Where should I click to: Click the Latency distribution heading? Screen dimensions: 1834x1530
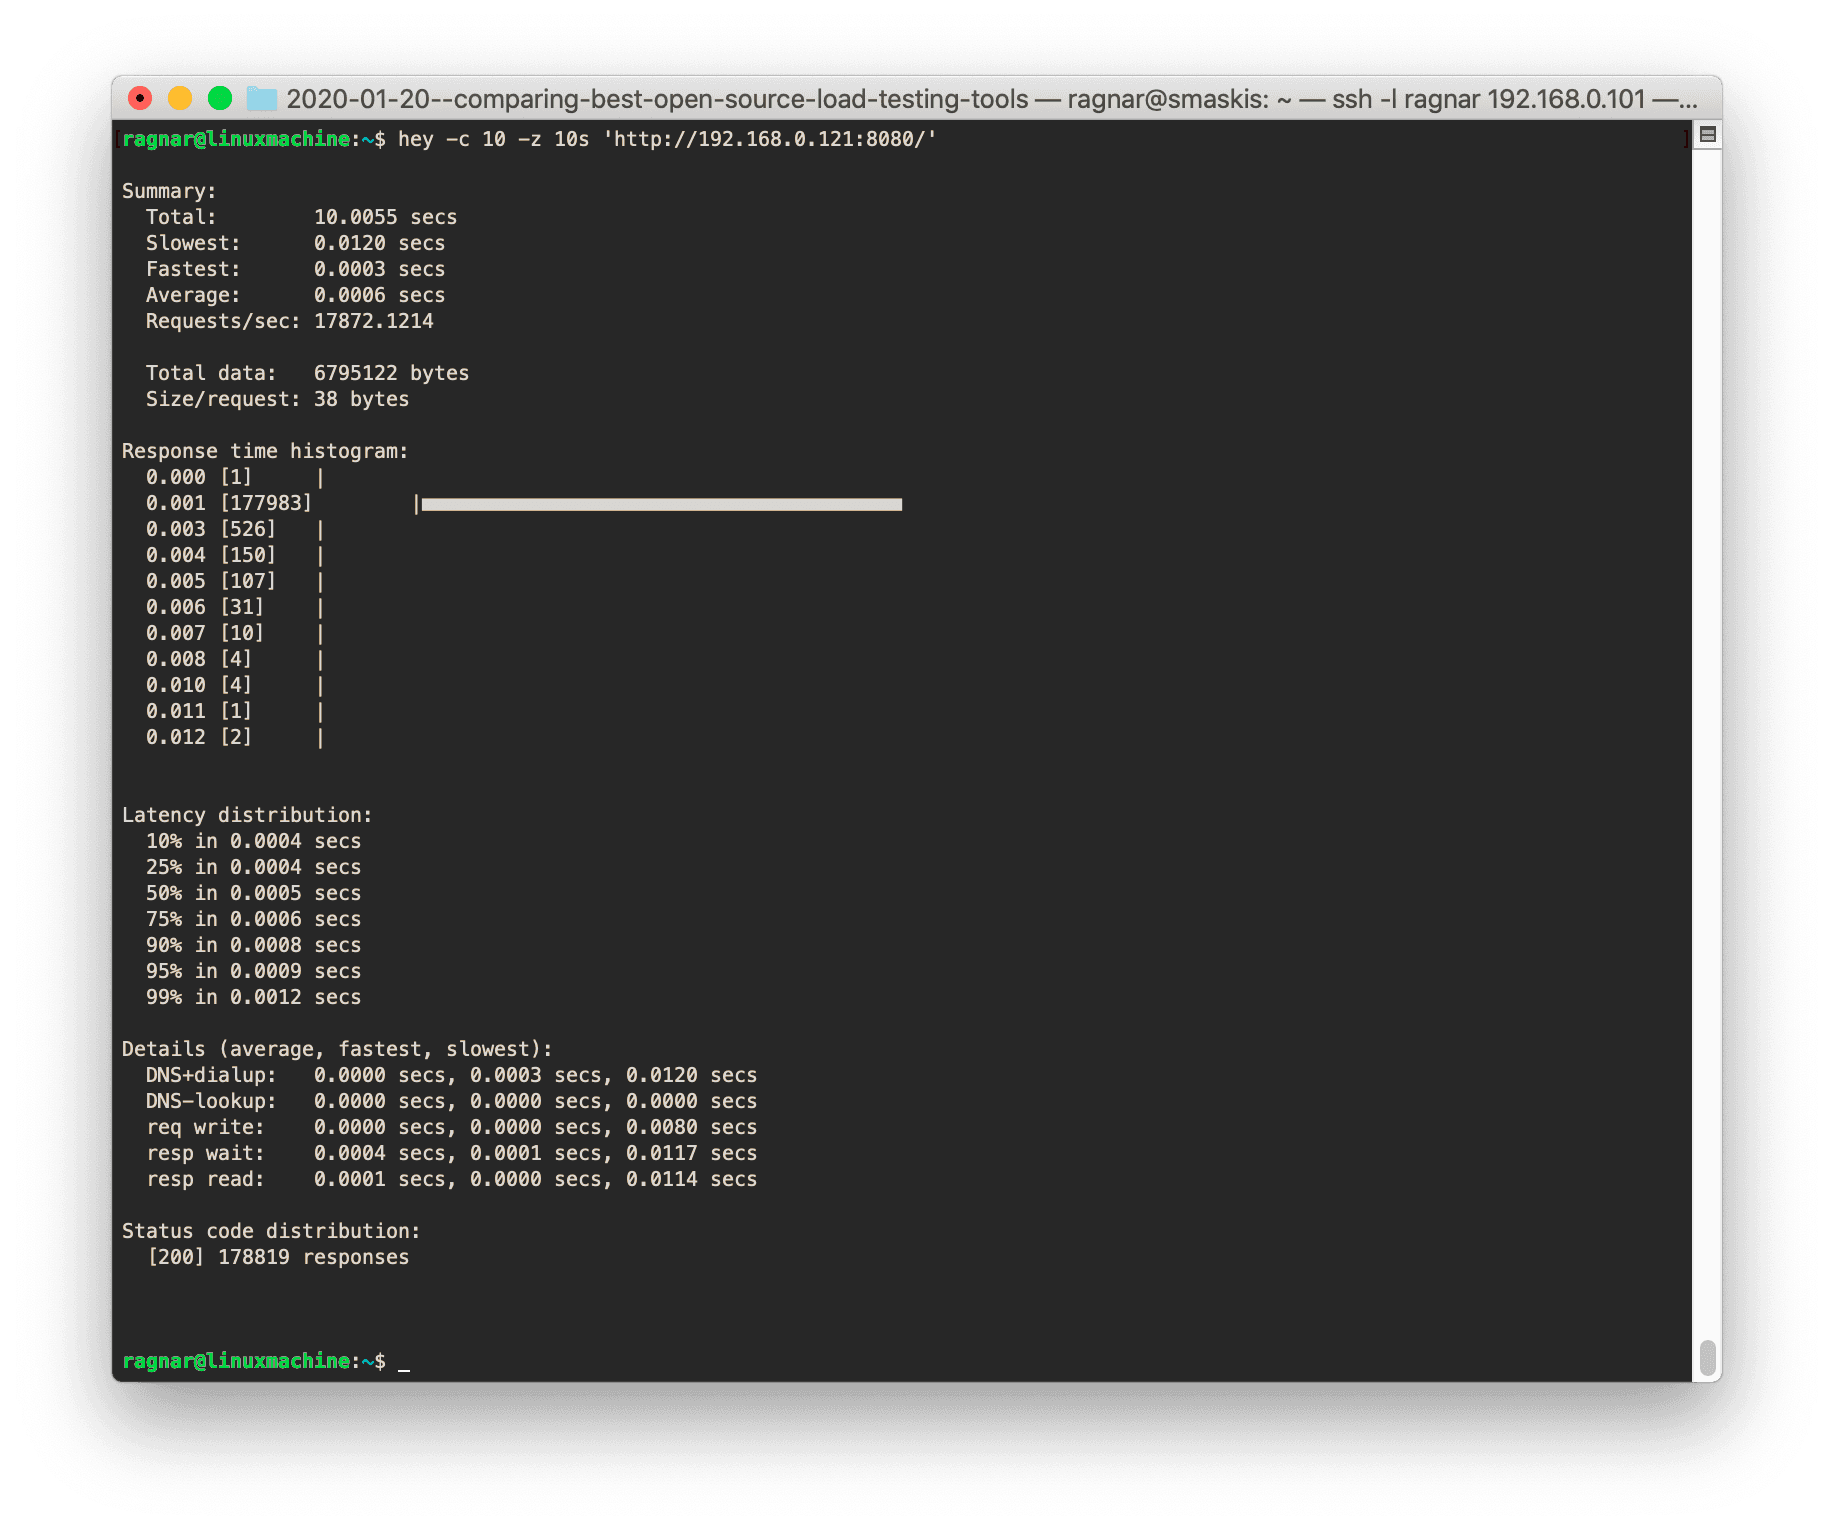[x=247, y=815]
